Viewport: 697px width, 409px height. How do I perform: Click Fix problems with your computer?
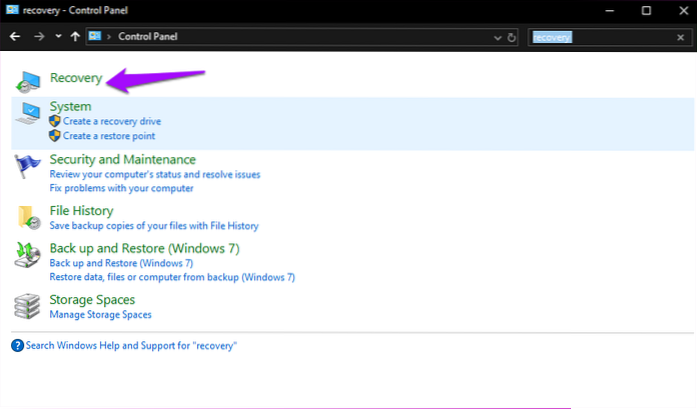[x=121, y=188]
